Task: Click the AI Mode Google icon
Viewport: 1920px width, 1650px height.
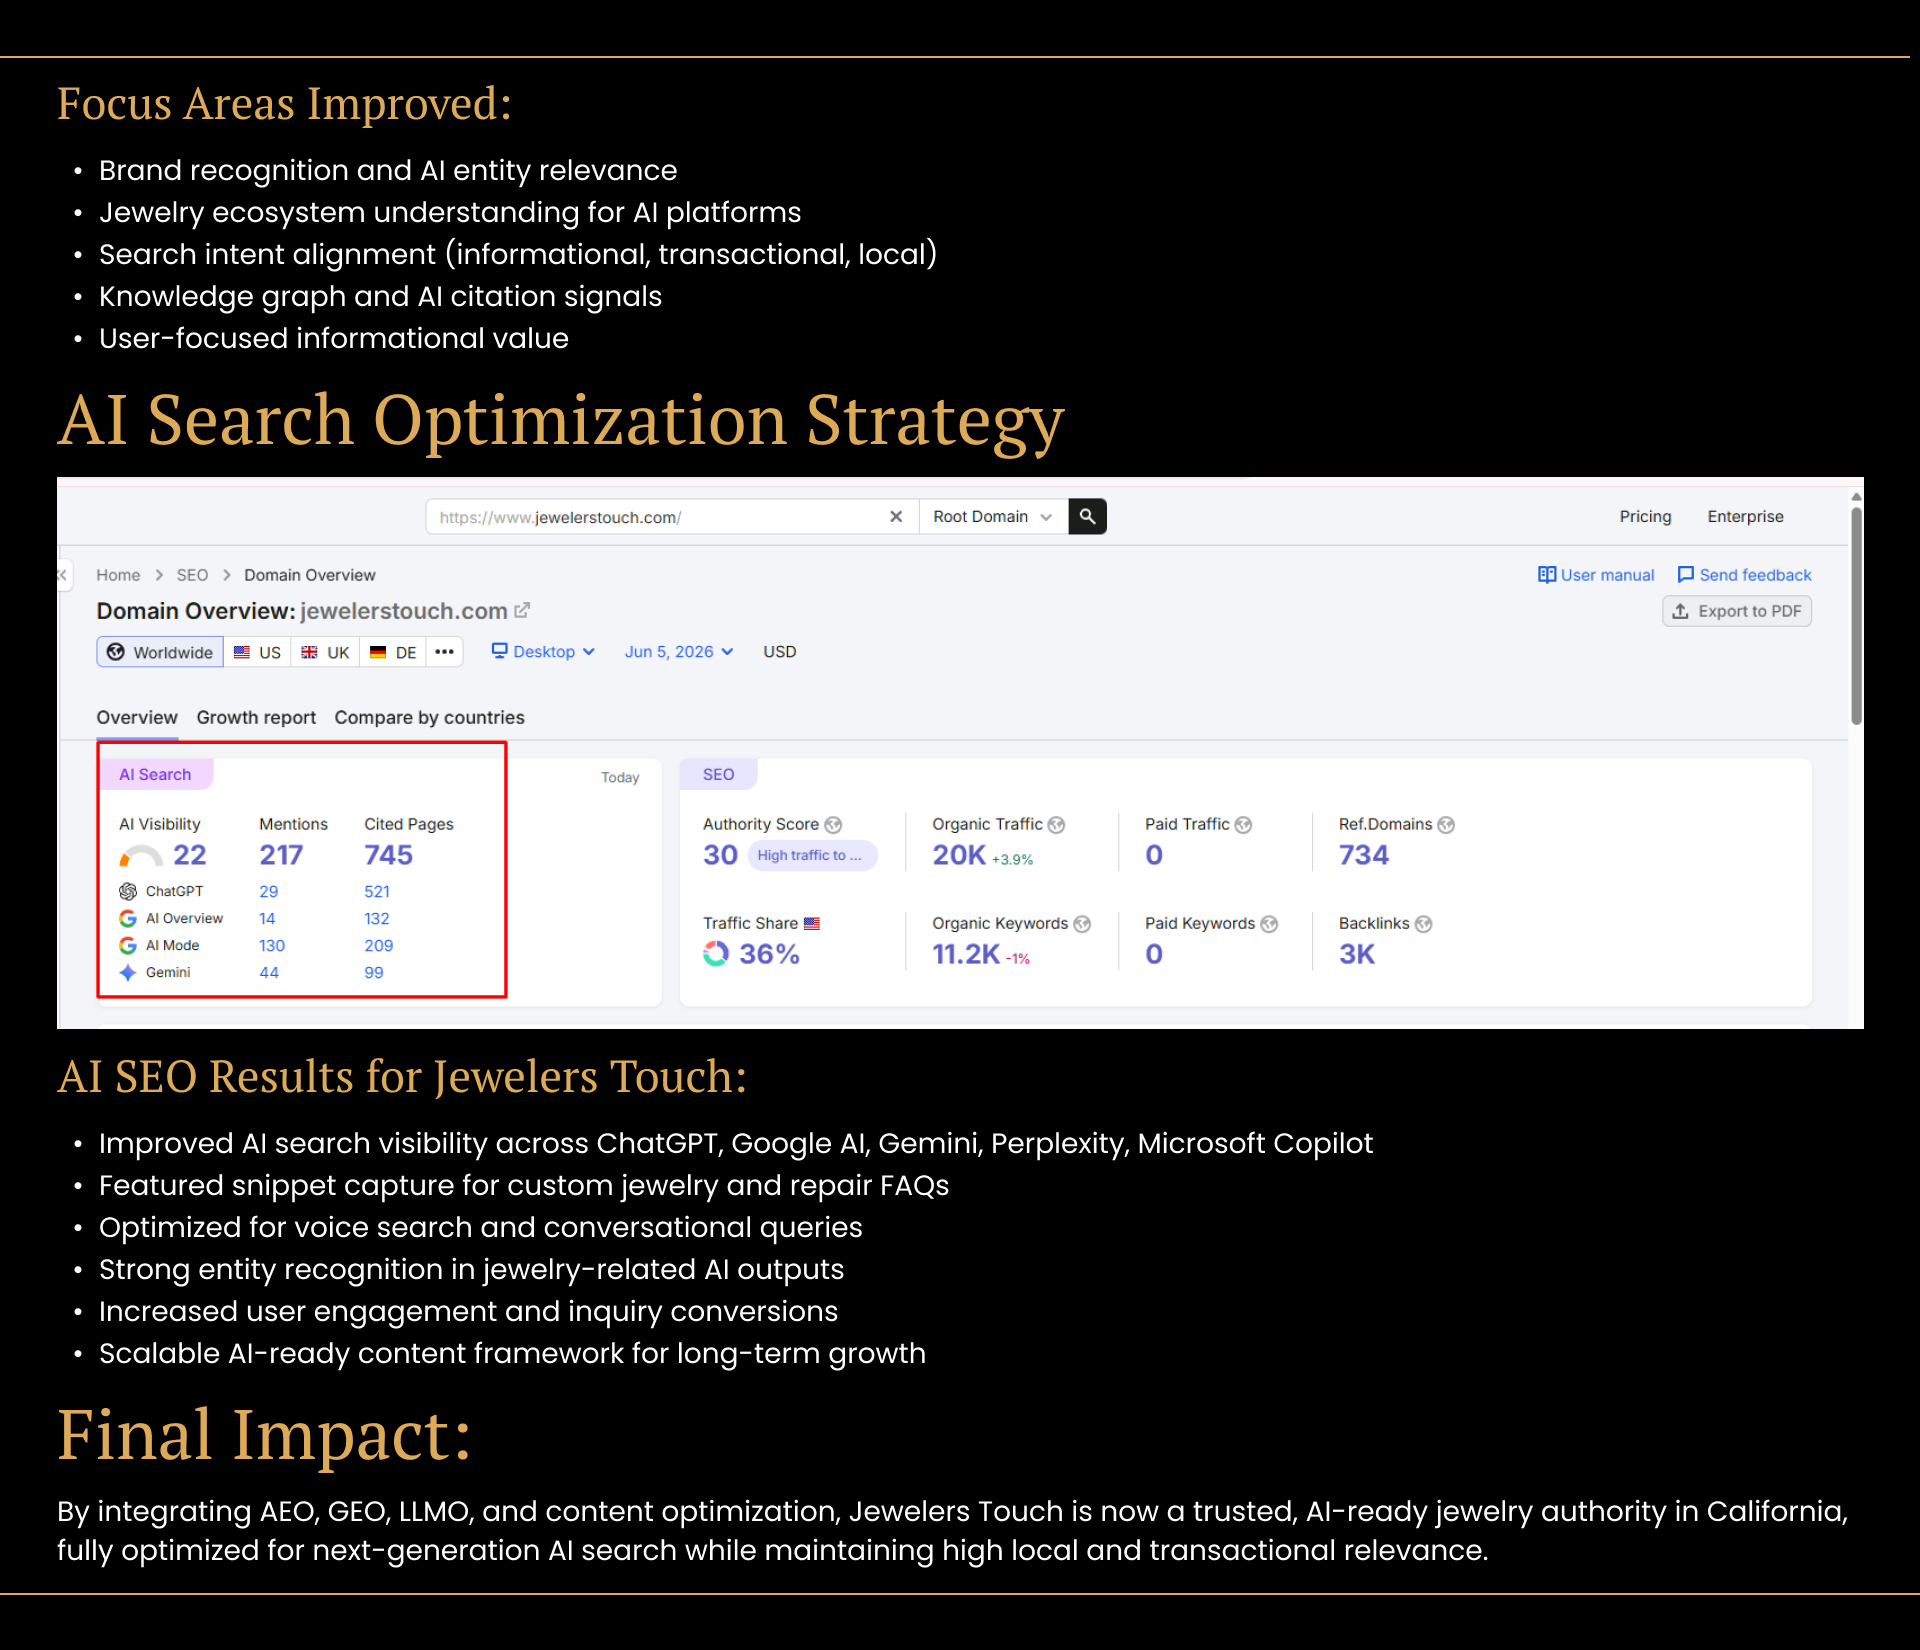Action: click(x=128, y=945)
